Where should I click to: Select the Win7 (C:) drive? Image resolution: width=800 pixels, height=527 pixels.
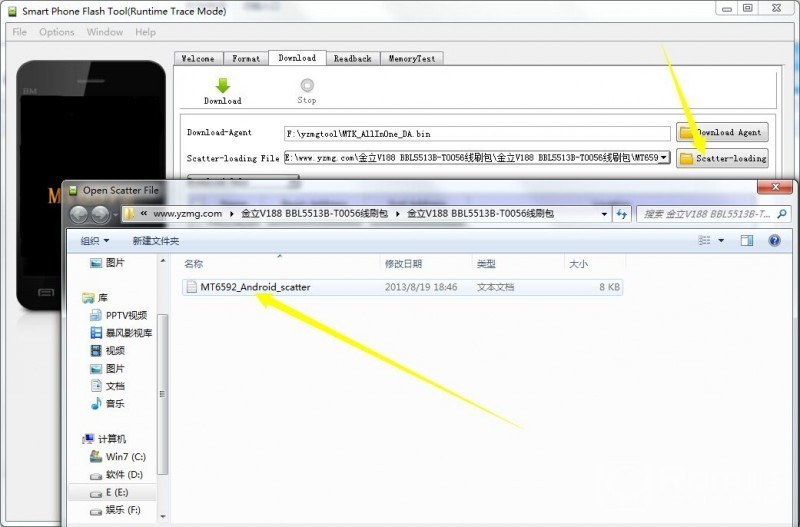click(x=118, y=457)
